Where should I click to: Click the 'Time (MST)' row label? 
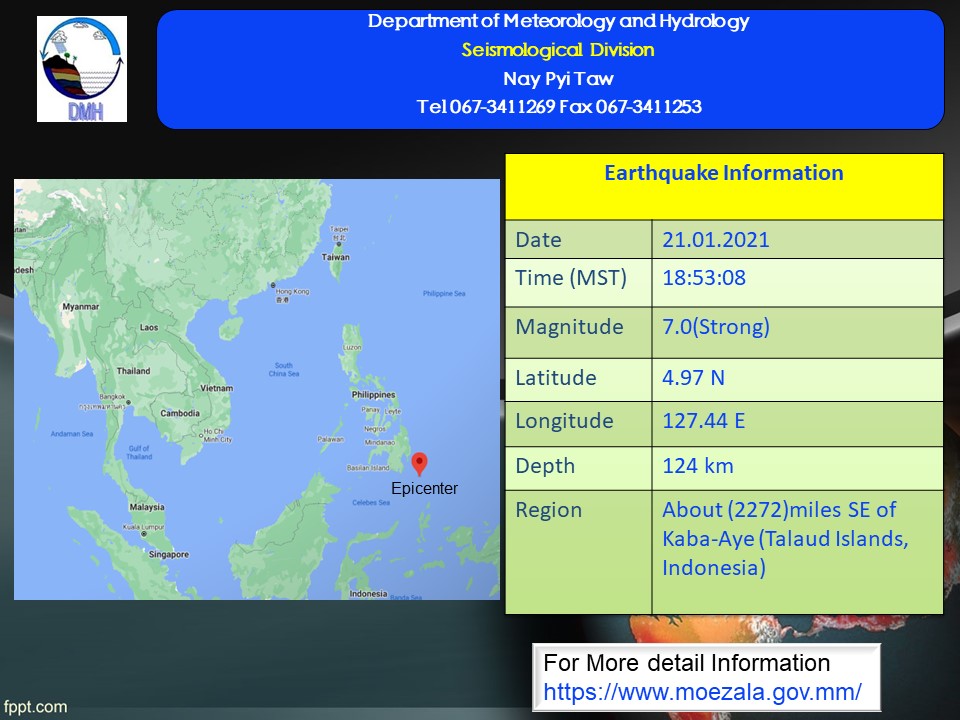coord(571,278)
